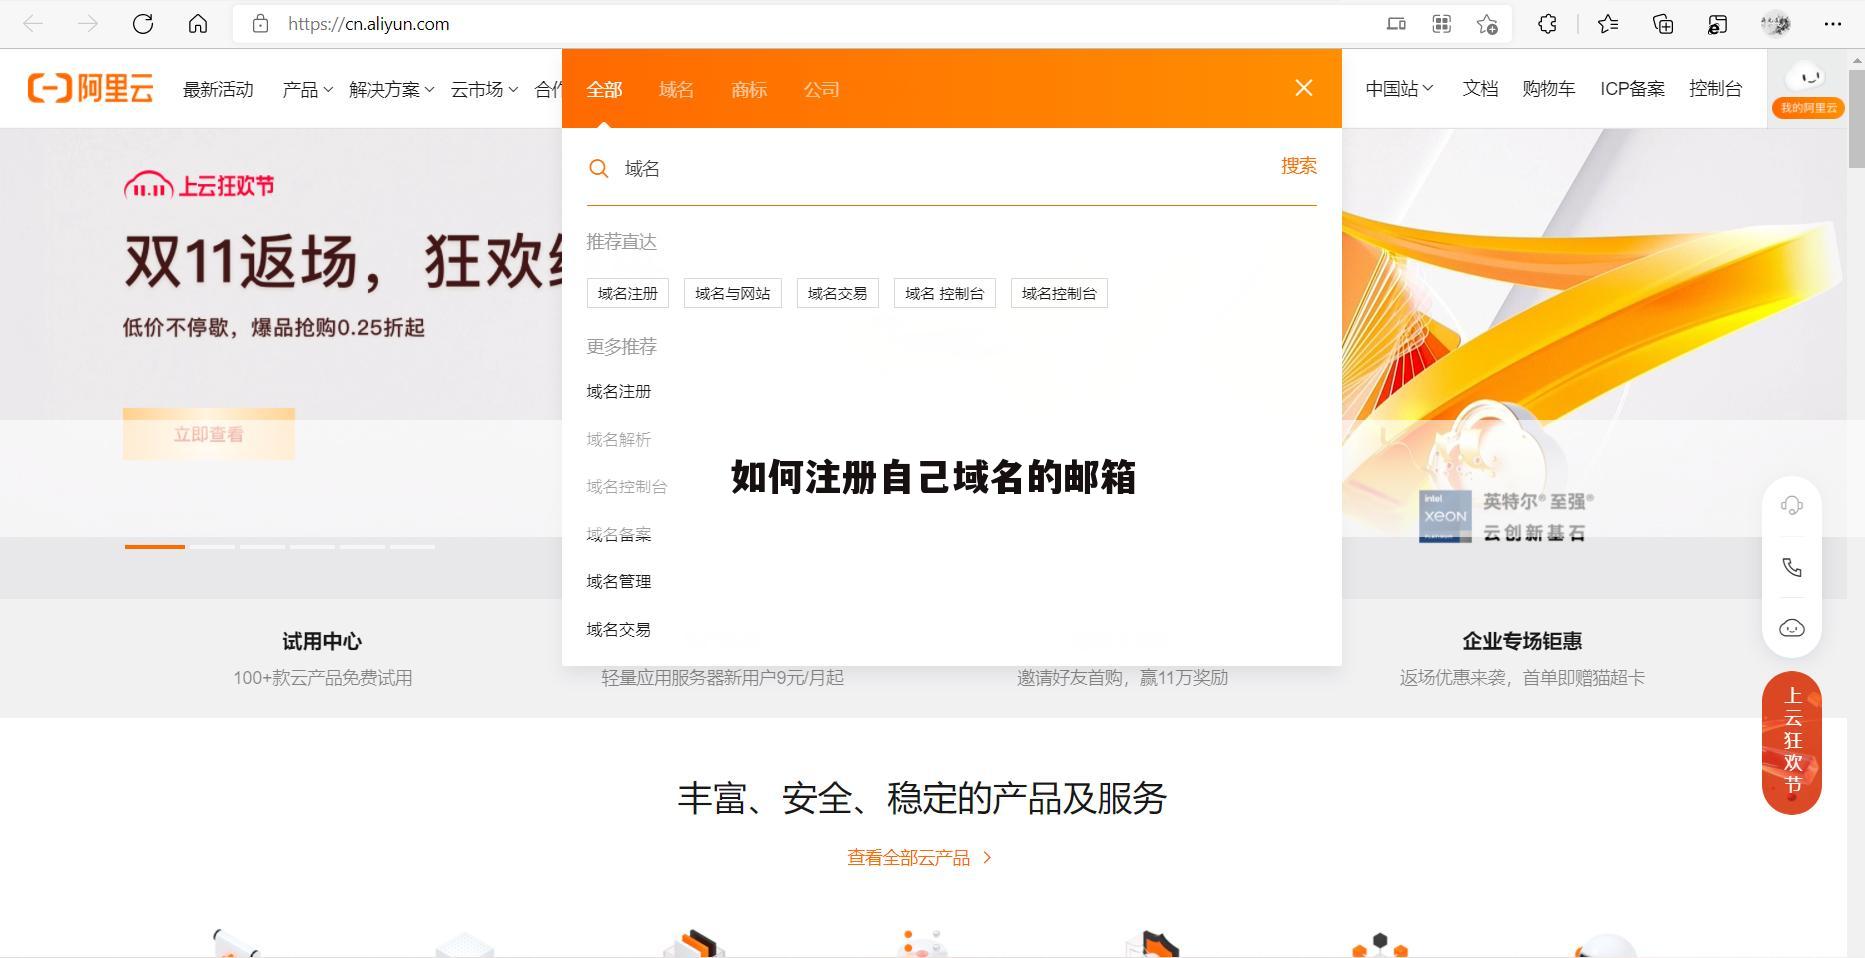Open the 试用中心 card
The image size is (1865, 958).
322,658
